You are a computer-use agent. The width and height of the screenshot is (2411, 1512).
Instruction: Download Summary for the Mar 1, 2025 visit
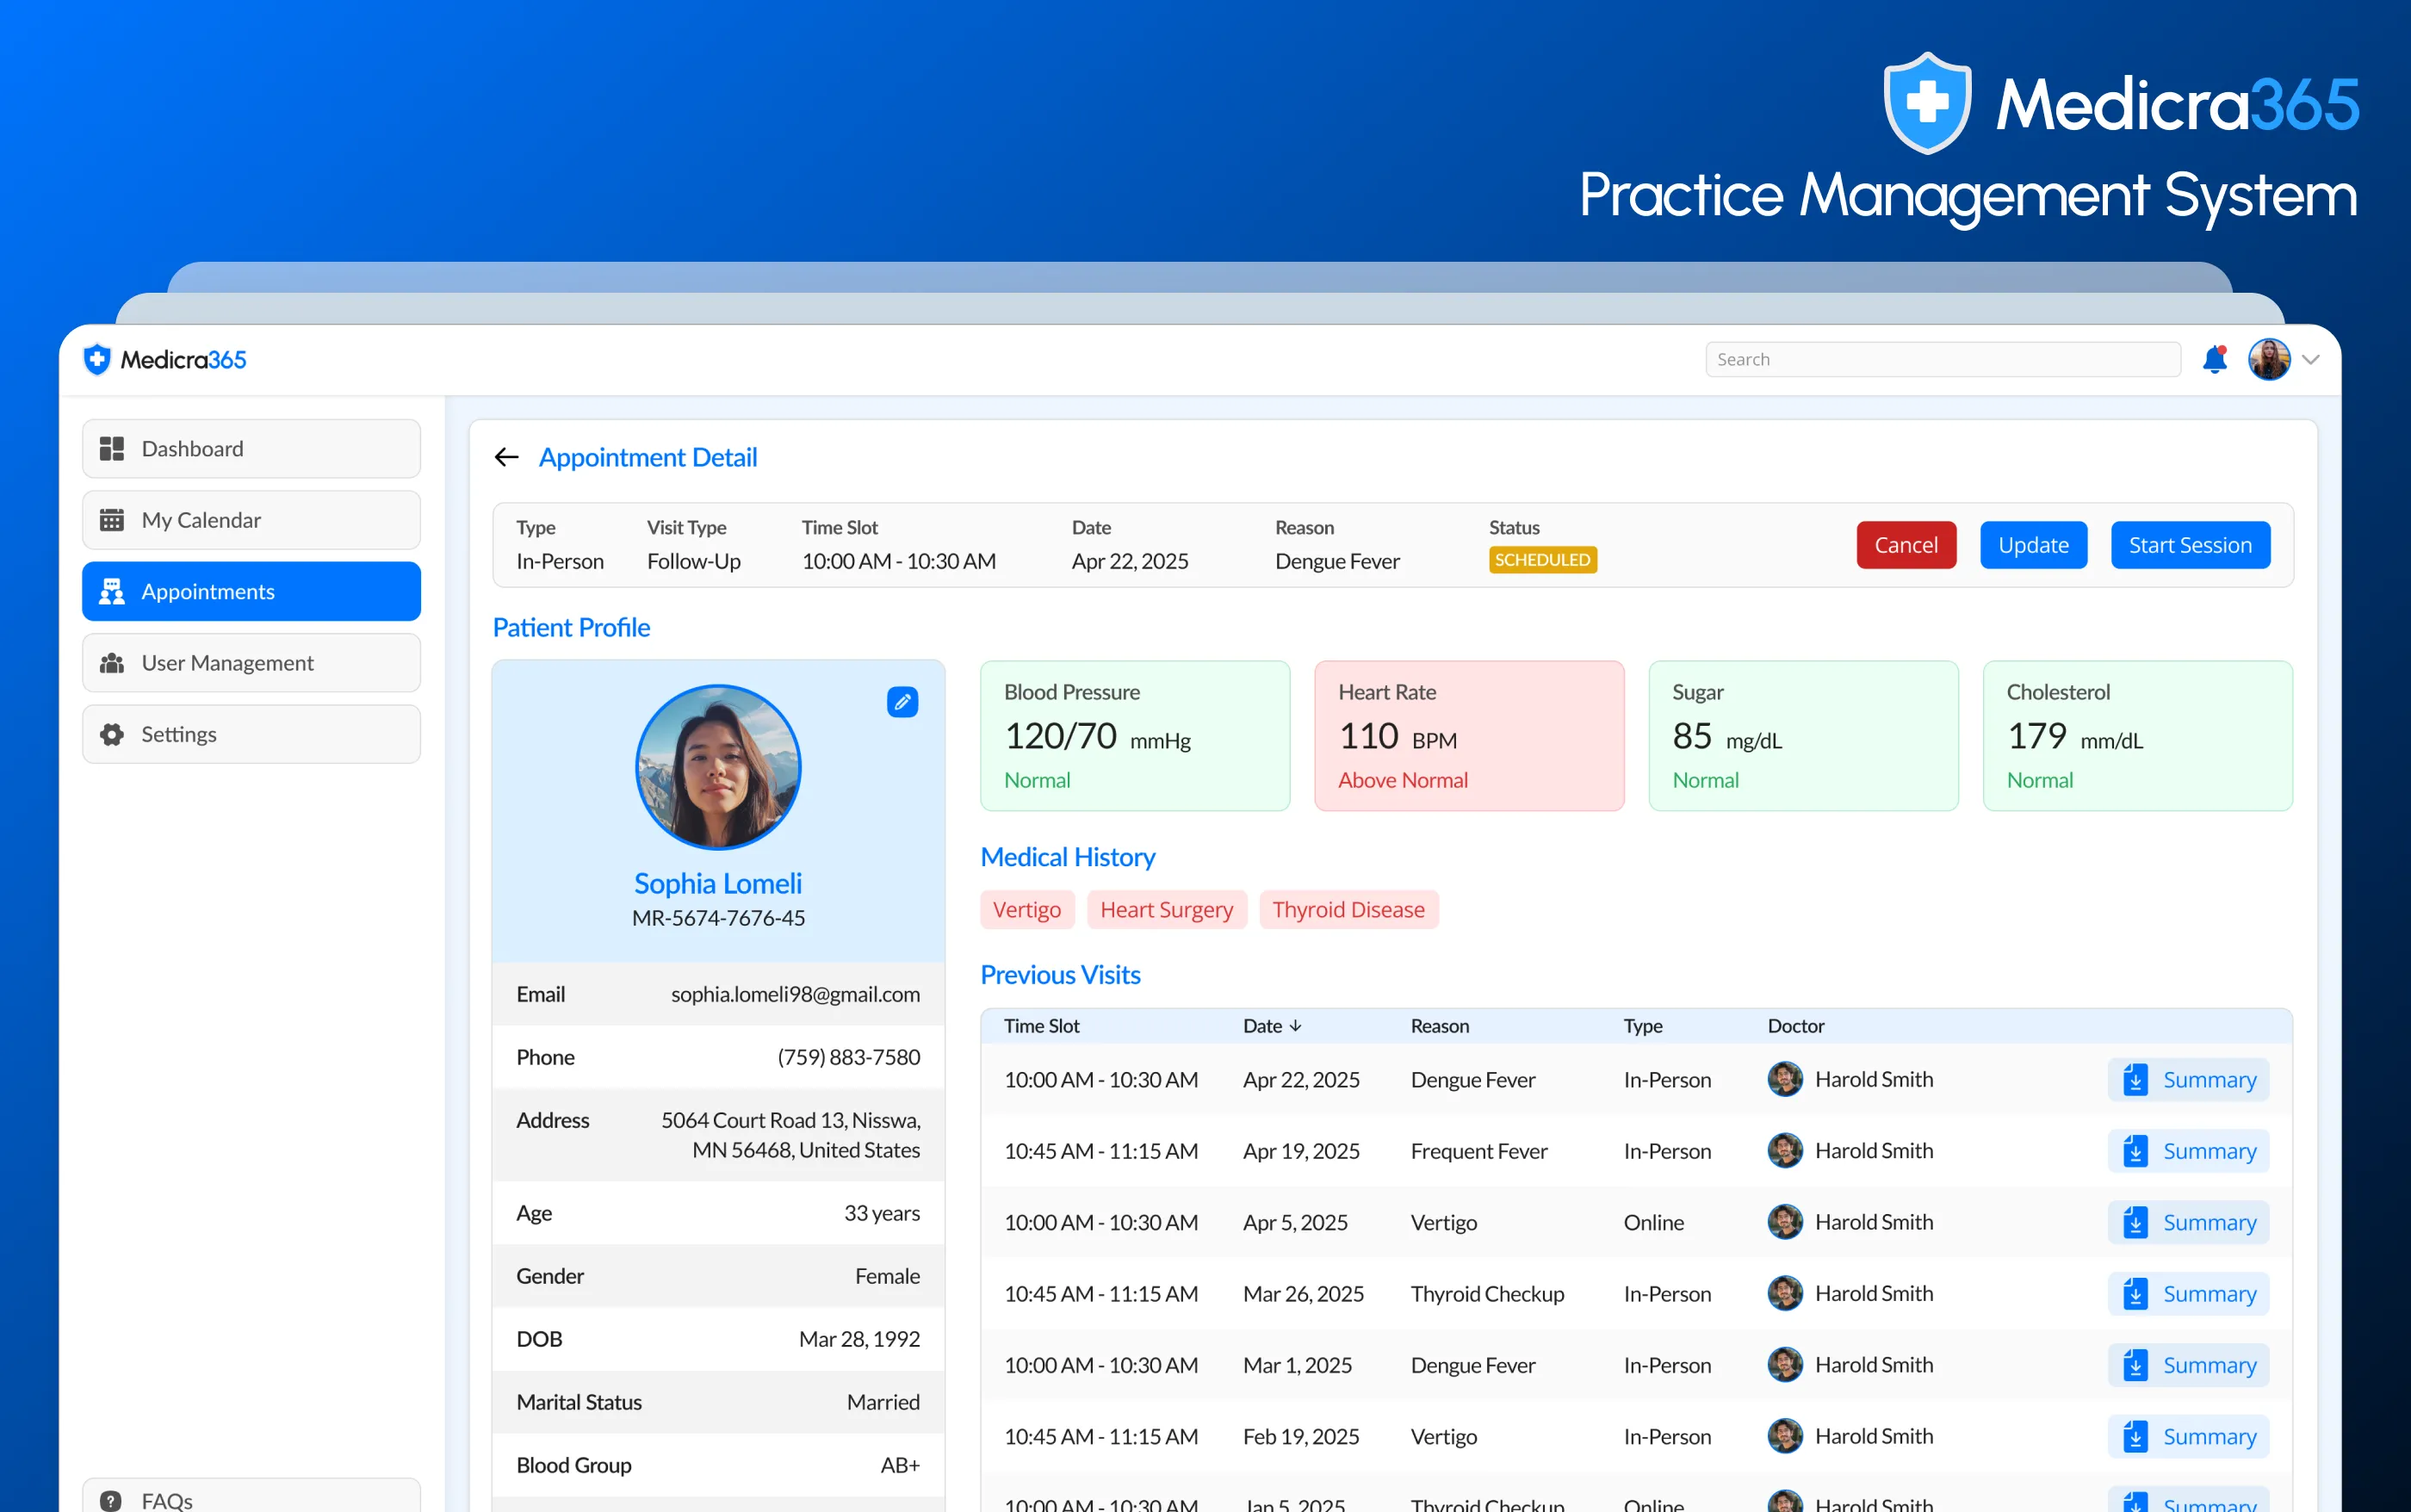point(2188,1365)
